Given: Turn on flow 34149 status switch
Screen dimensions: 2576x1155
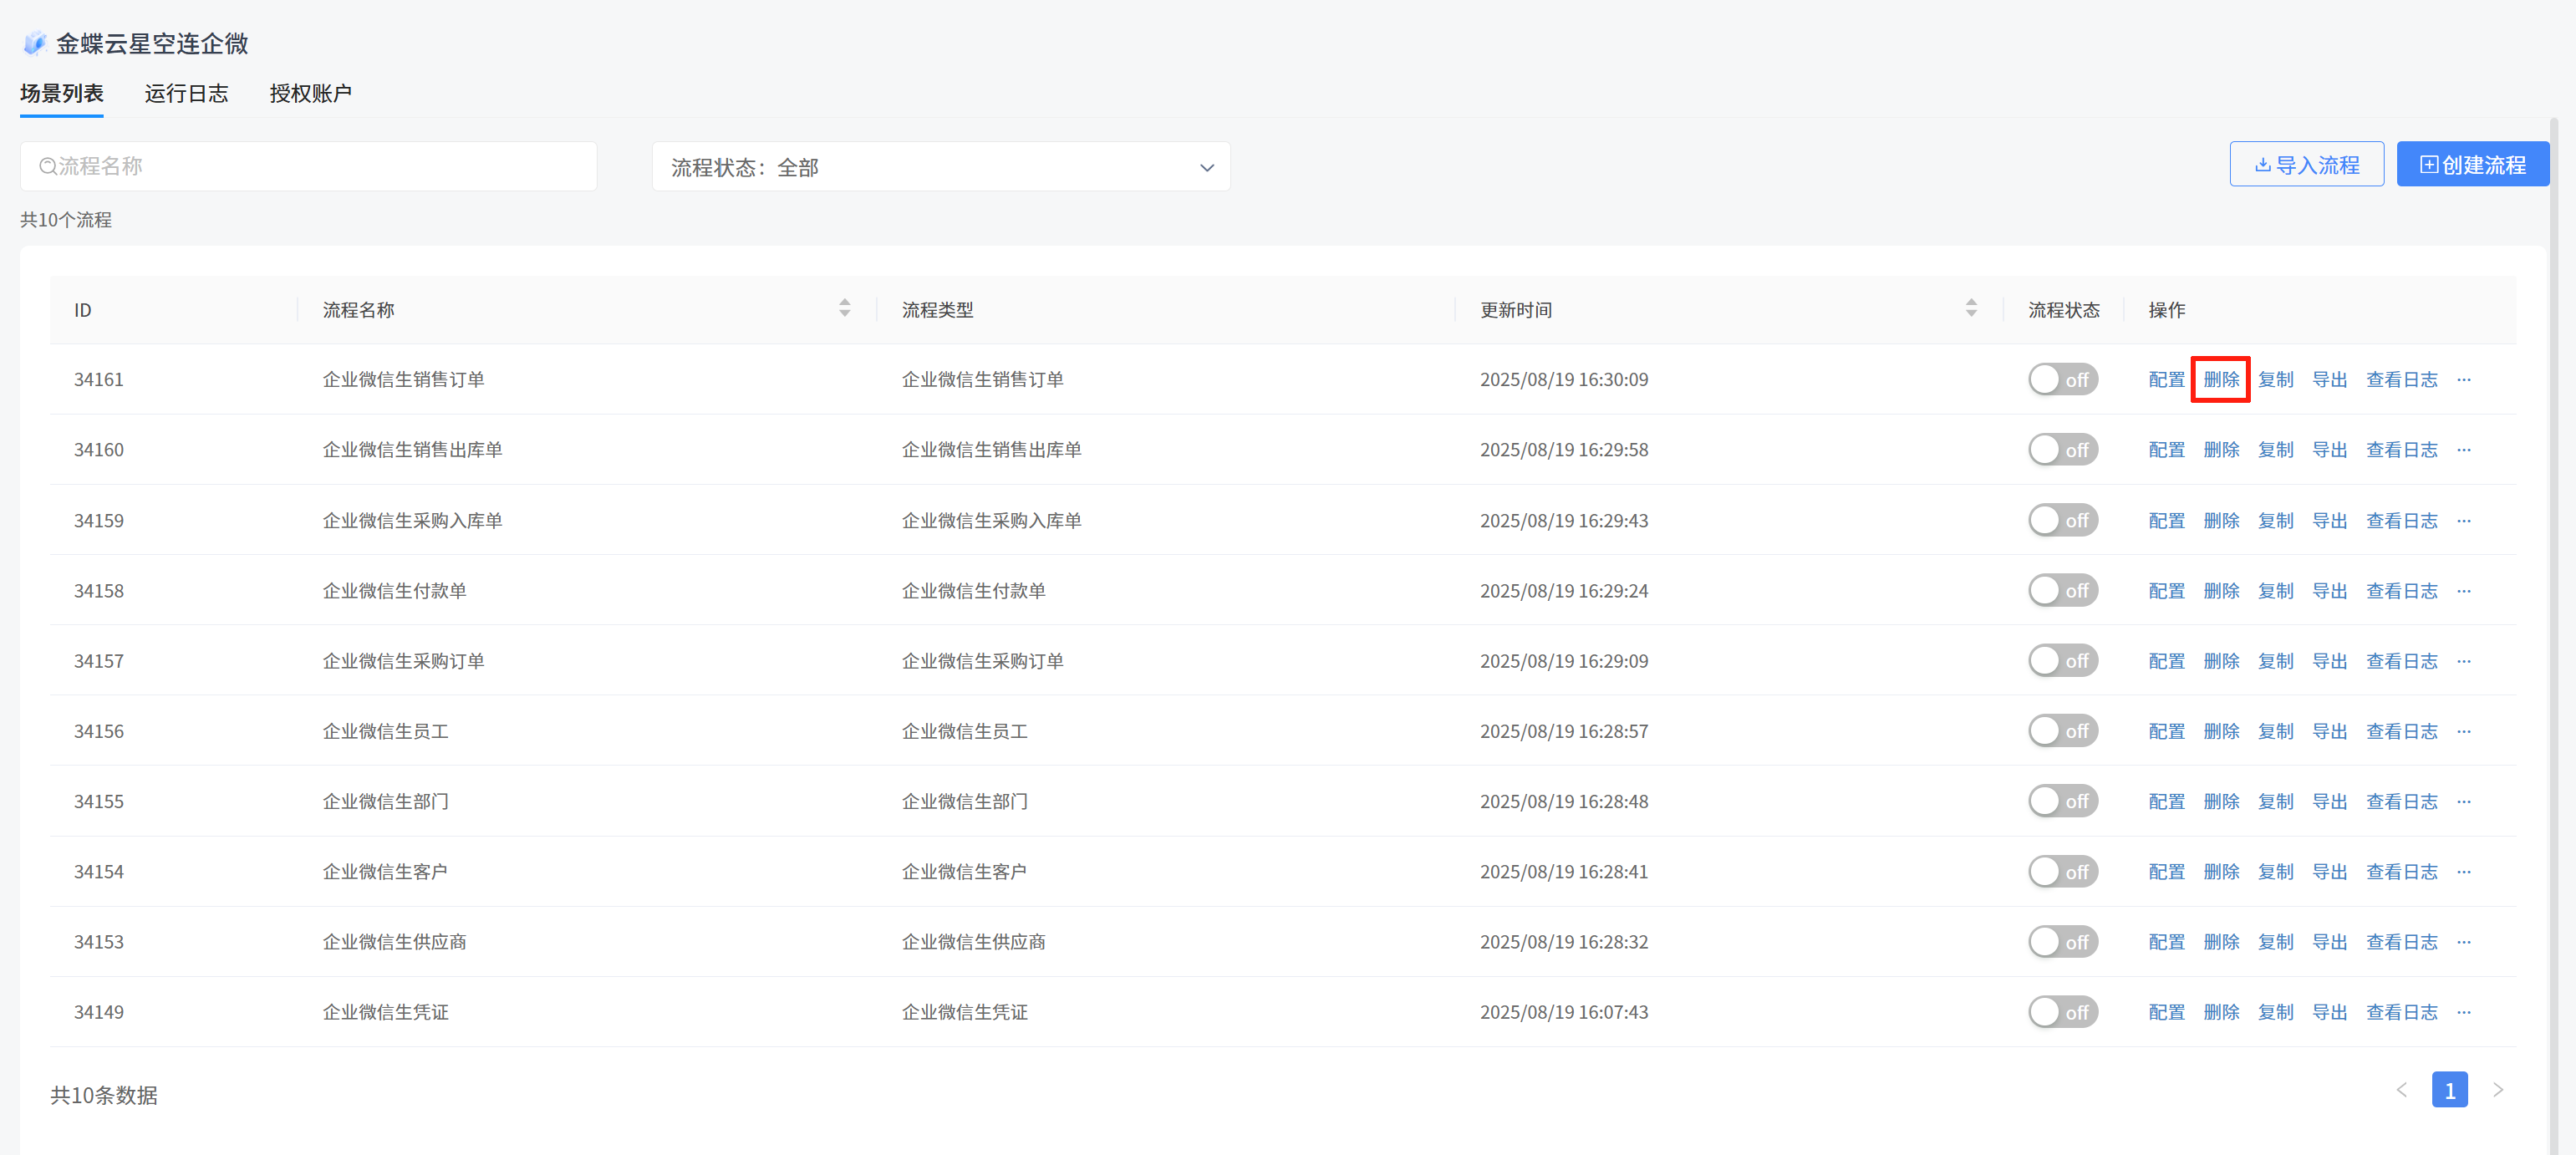Looking at the screenshot, I should (2062, 1012).
